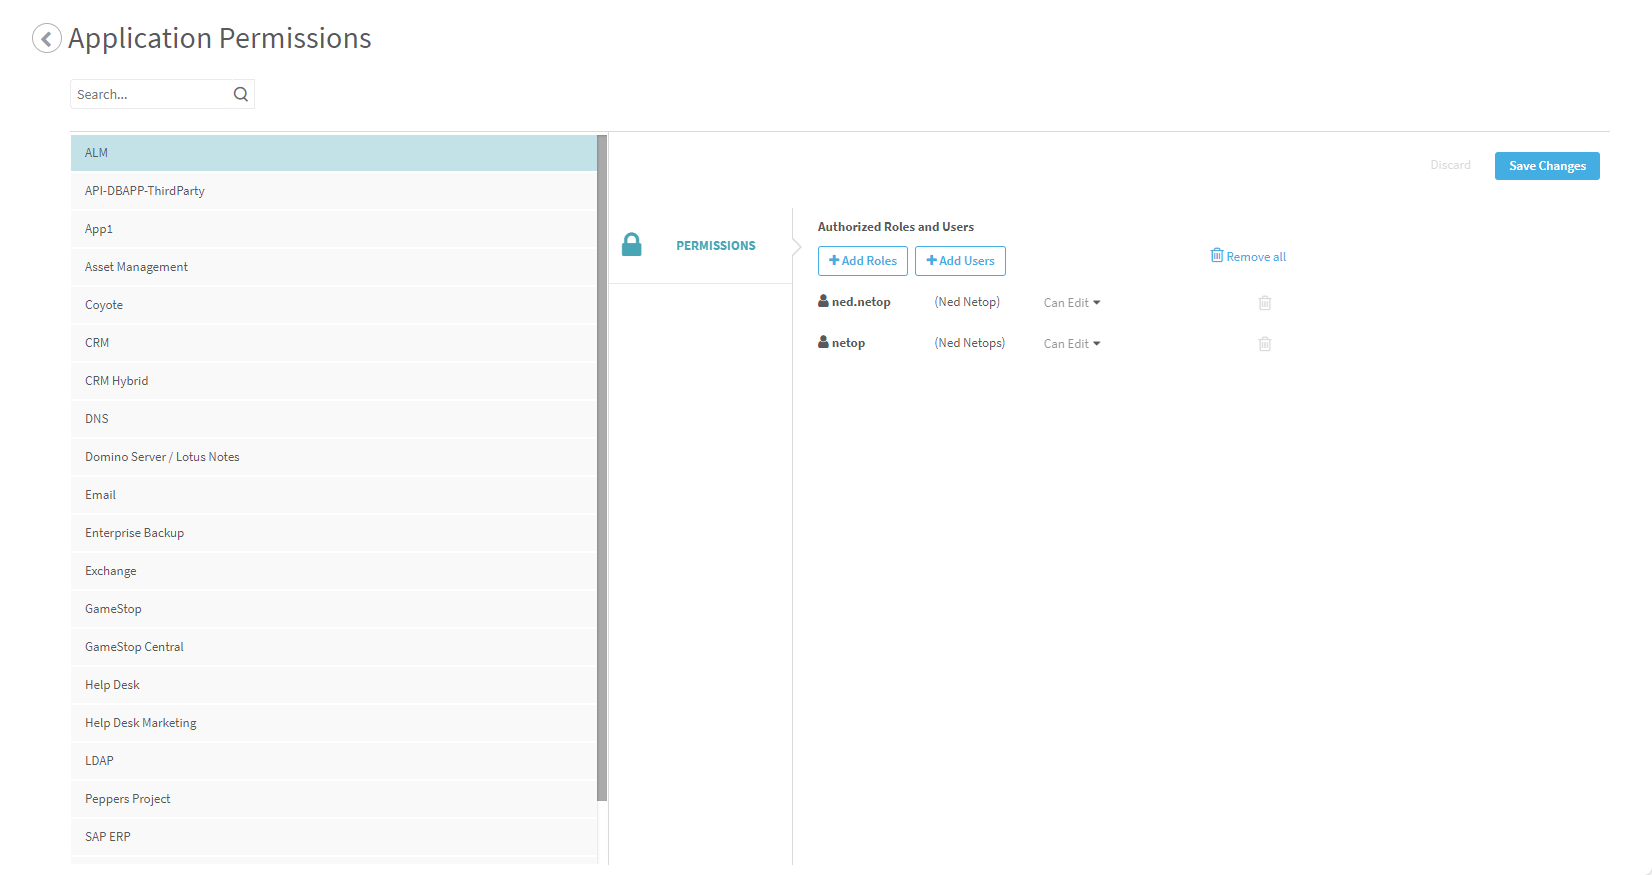Click Add Roles button
The width and height of the screenshot is (1652, 875).
click(x=862, y=261)
